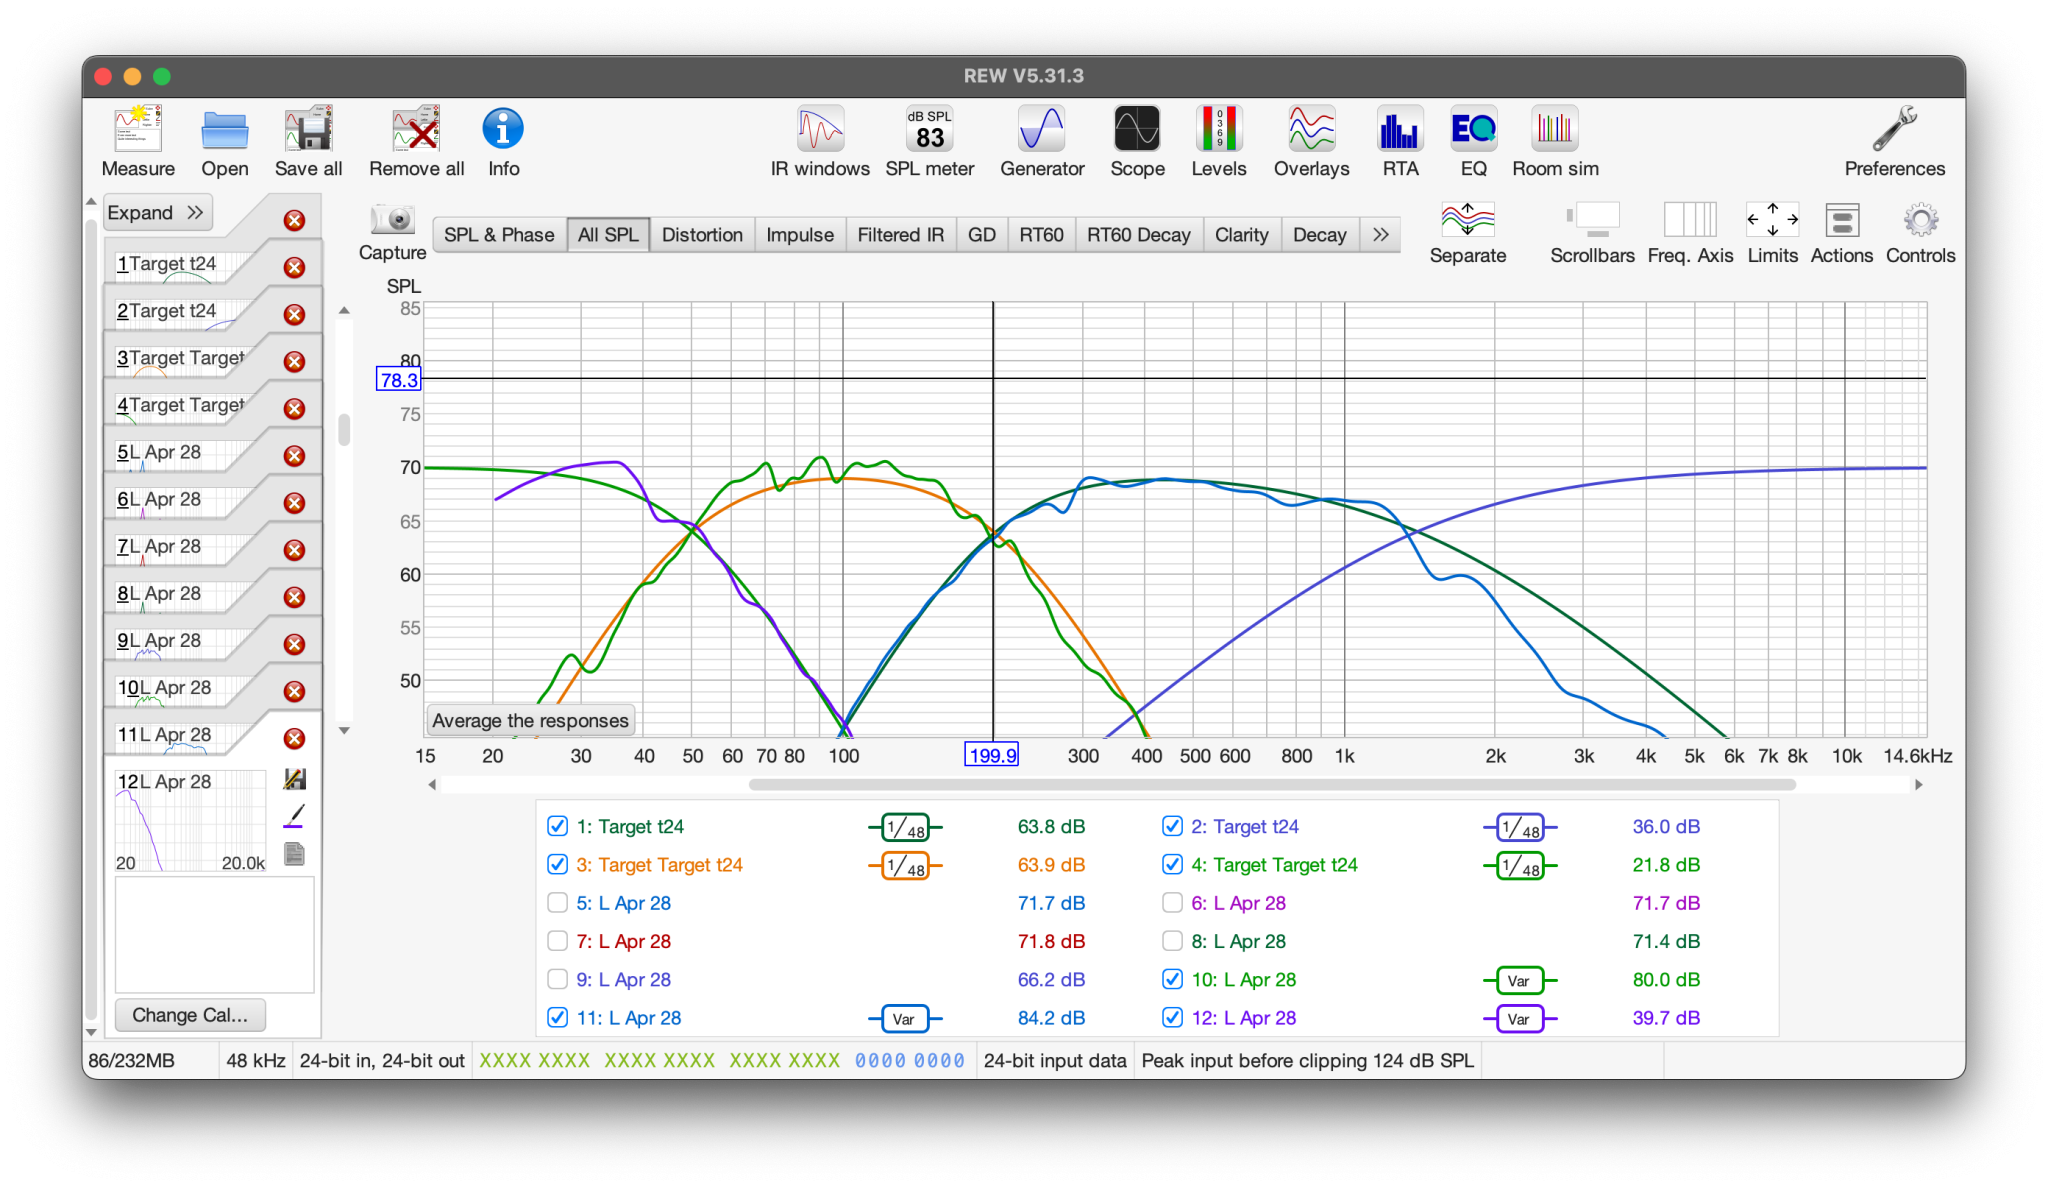Uncheck trace 1: Target t24
2048x1188 pixels.
[558, 826]
